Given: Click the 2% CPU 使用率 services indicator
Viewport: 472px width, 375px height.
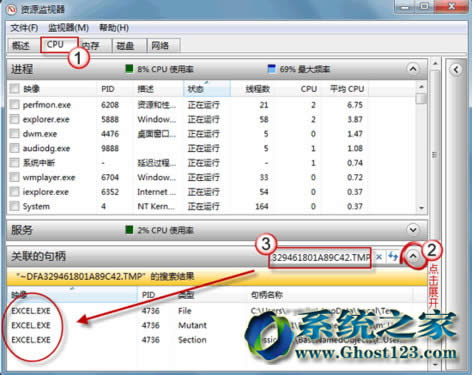Looking at the screenshot, I should [x=159, y=230].
